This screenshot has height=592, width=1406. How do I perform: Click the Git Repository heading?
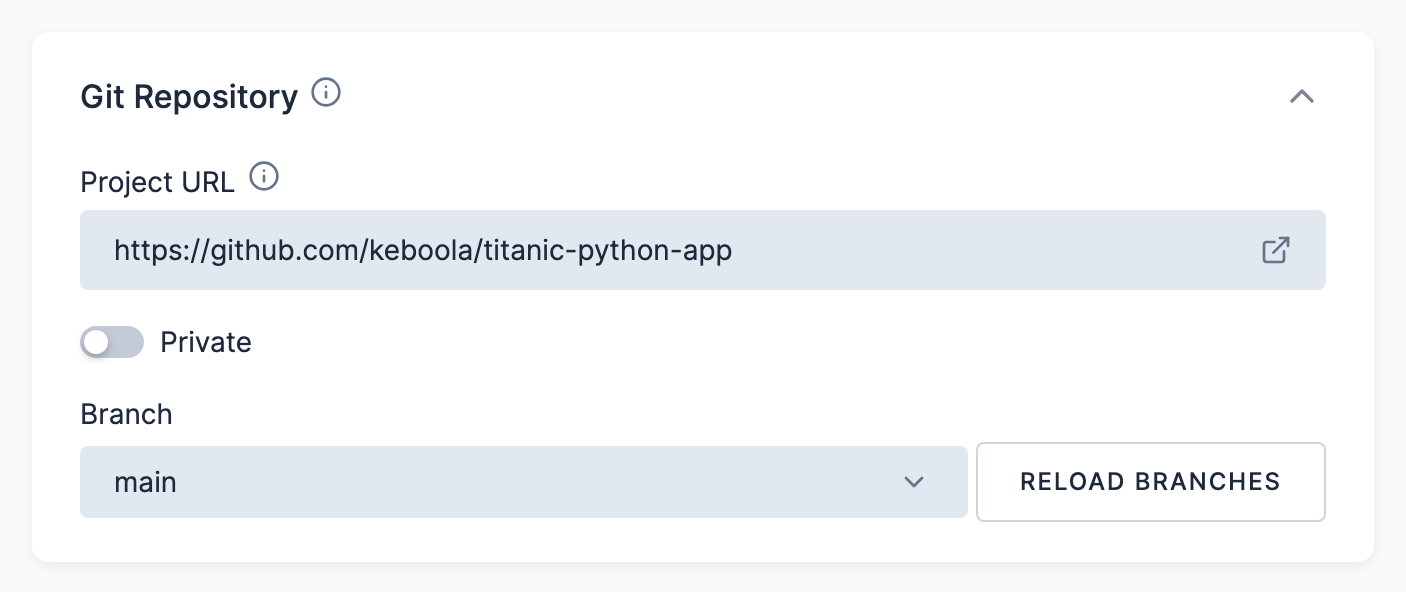[x=189, y=97]
